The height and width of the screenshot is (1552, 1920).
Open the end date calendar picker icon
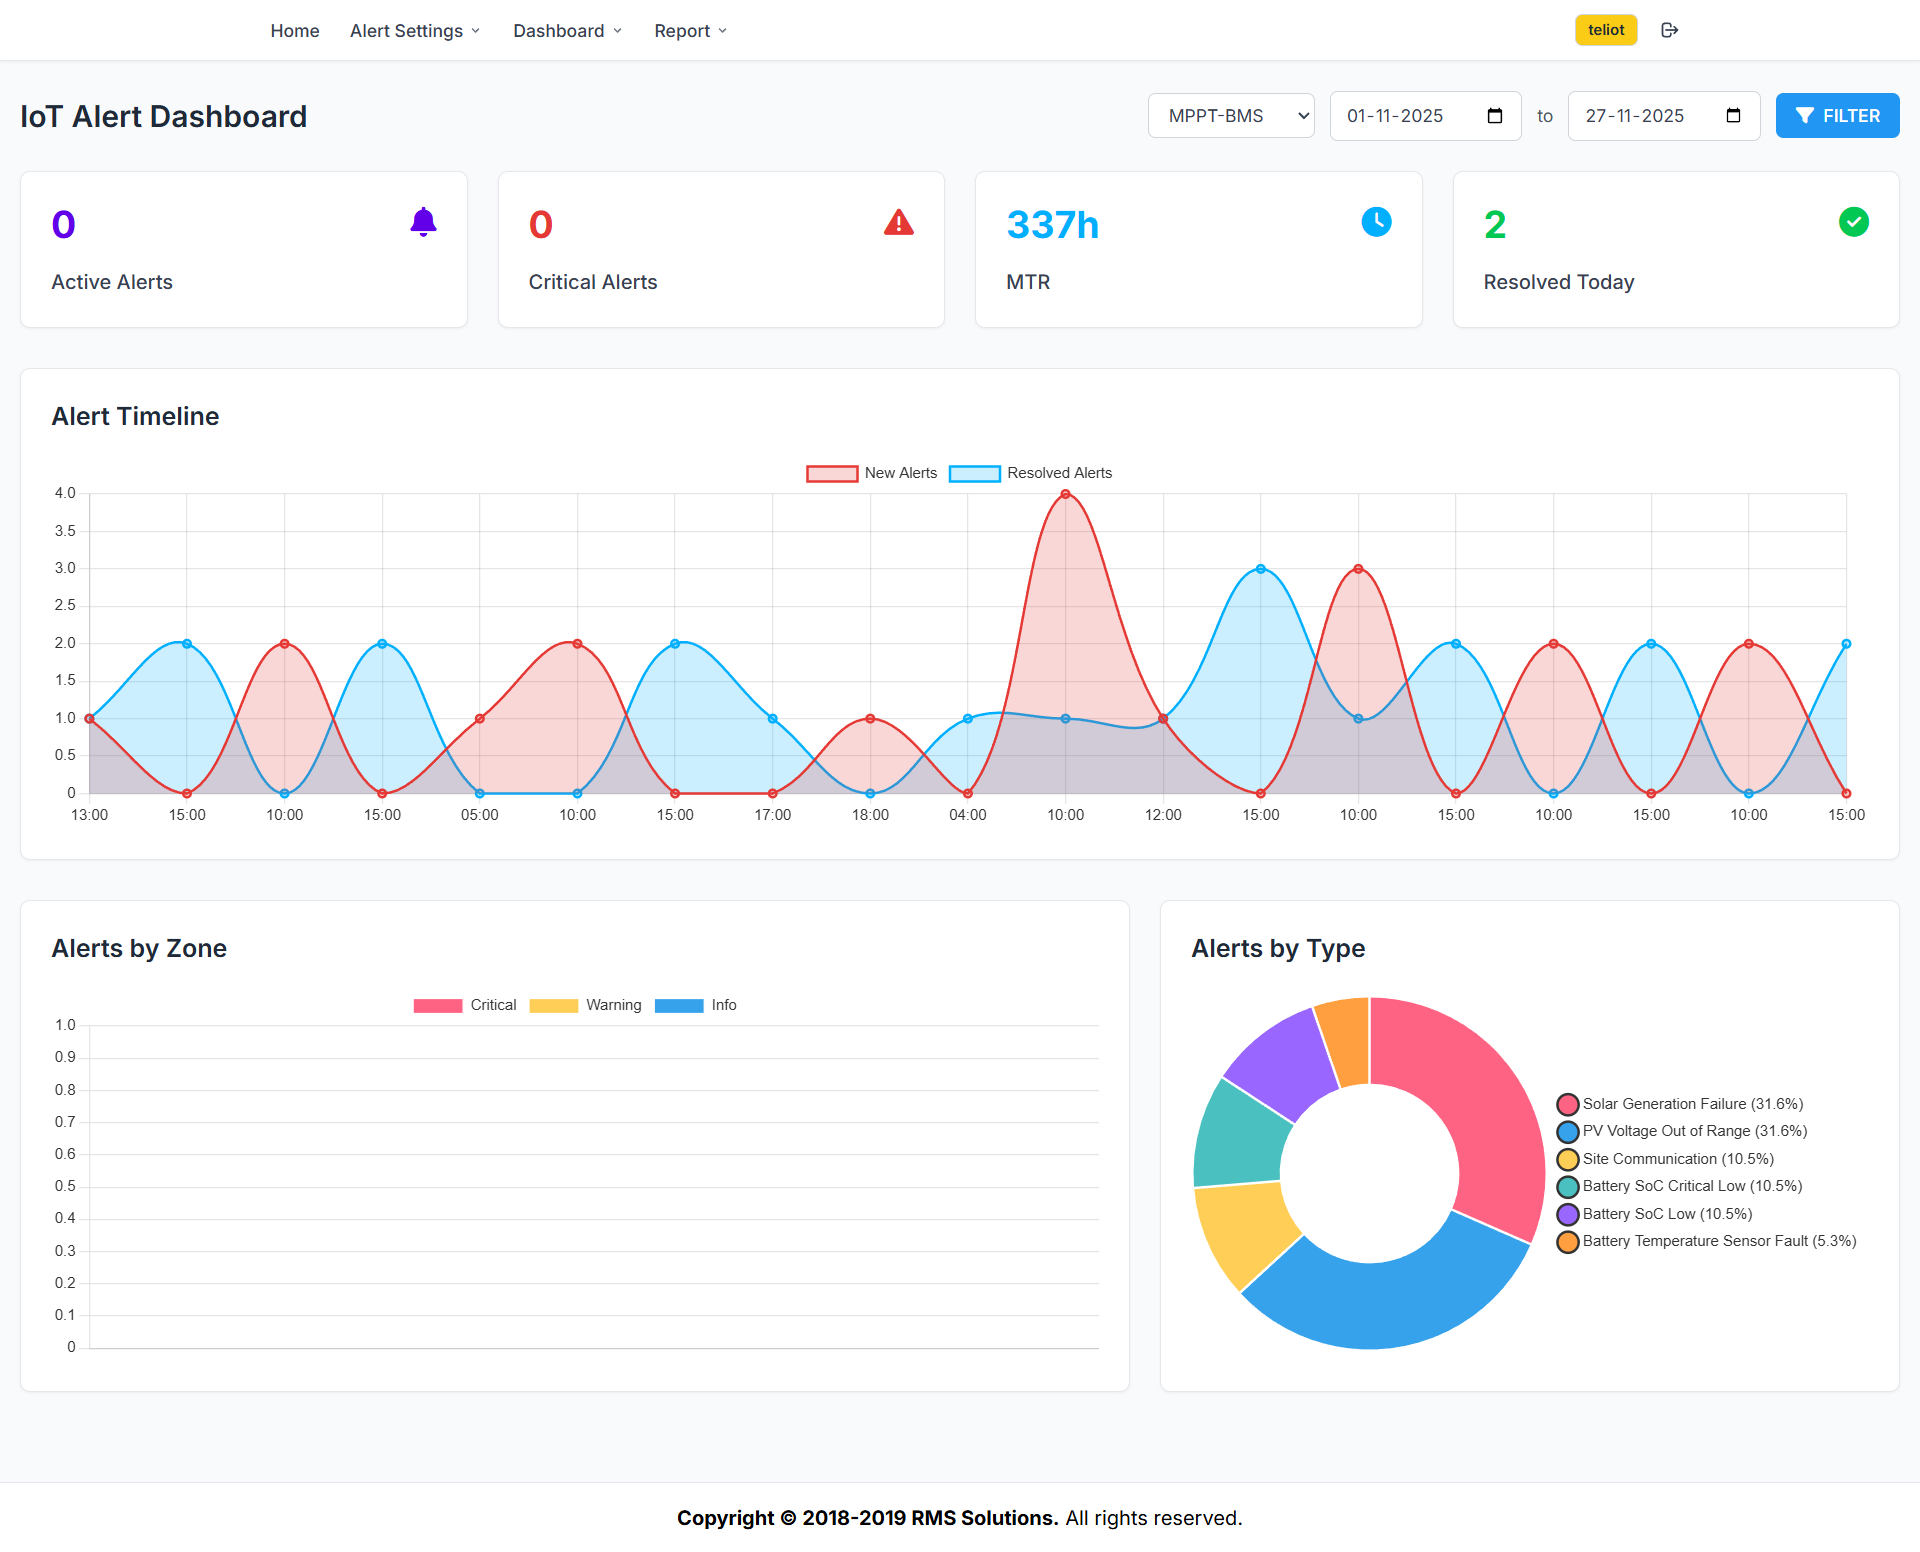coord(1733,116)
